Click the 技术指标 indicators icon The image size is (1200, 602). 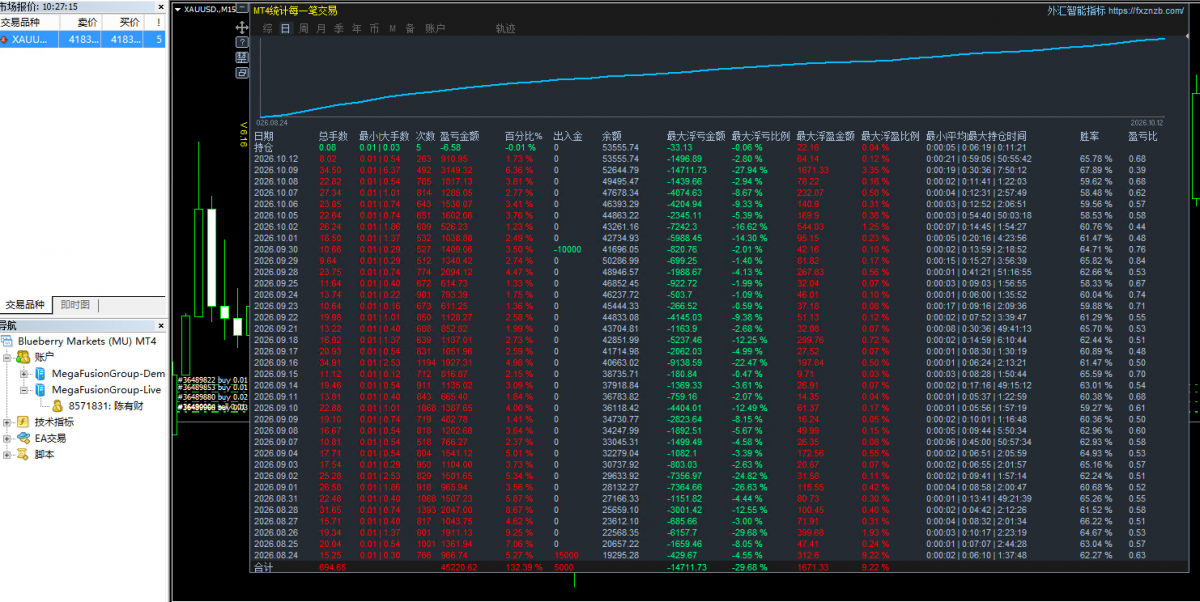pyautogui.click(x=25, y=422)
